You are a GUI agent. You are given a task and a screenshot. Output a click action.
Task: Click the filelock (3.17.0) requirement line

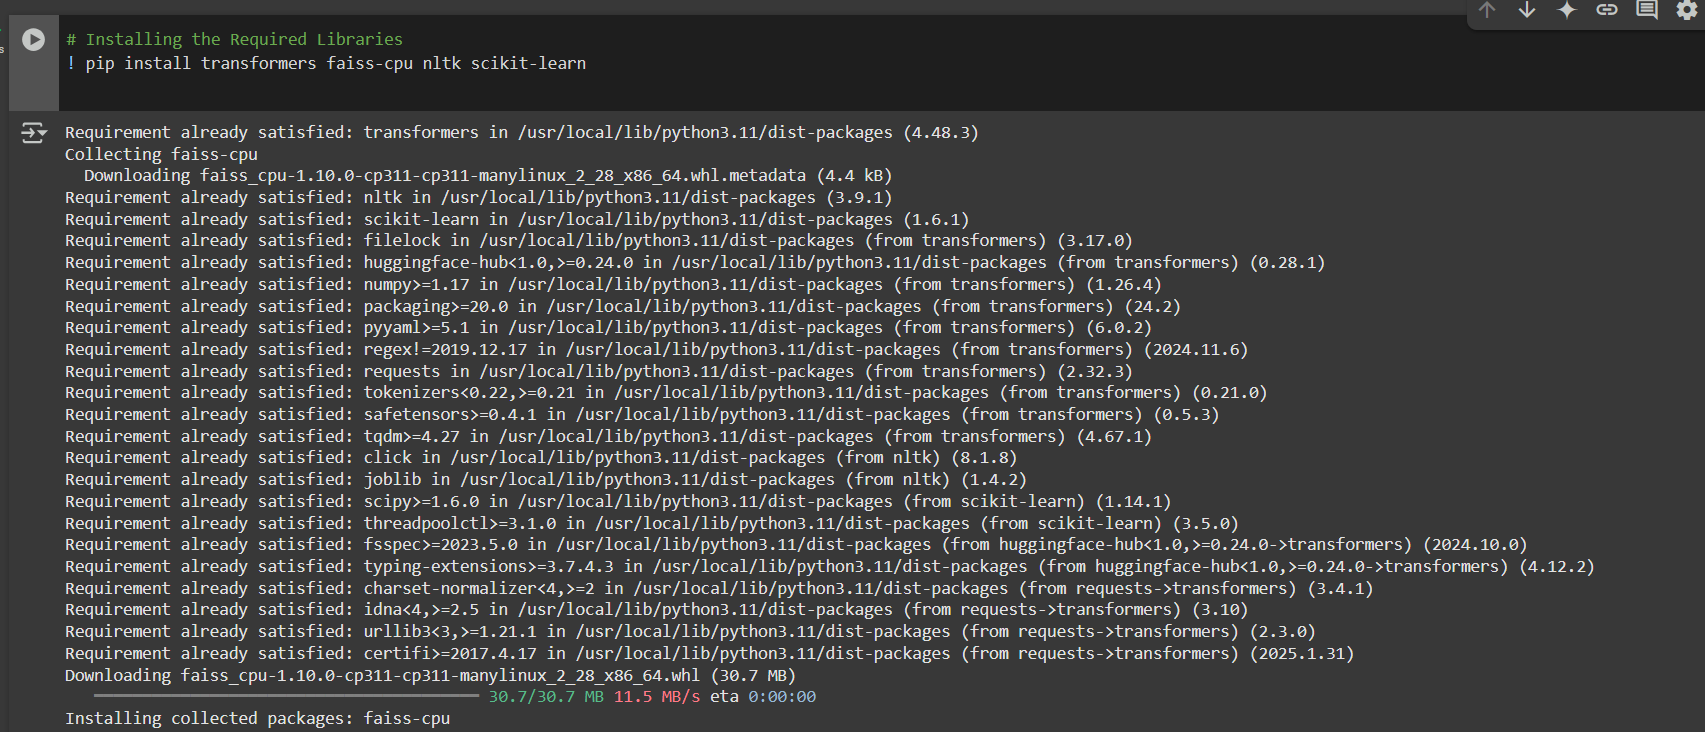coord(599,241)
